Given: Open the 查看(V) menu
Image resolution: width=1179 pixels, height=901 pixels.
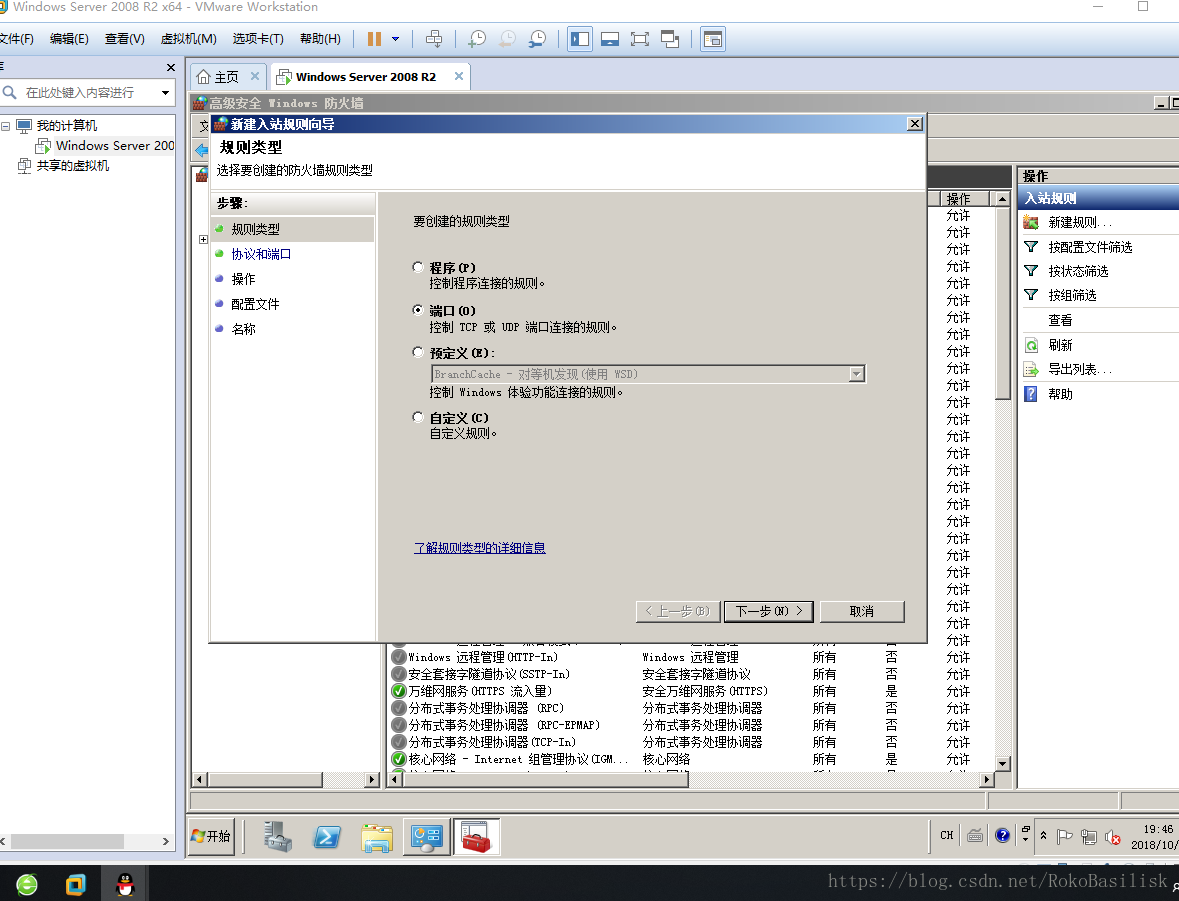Looking at the screenshot, I should click(125, 39).
